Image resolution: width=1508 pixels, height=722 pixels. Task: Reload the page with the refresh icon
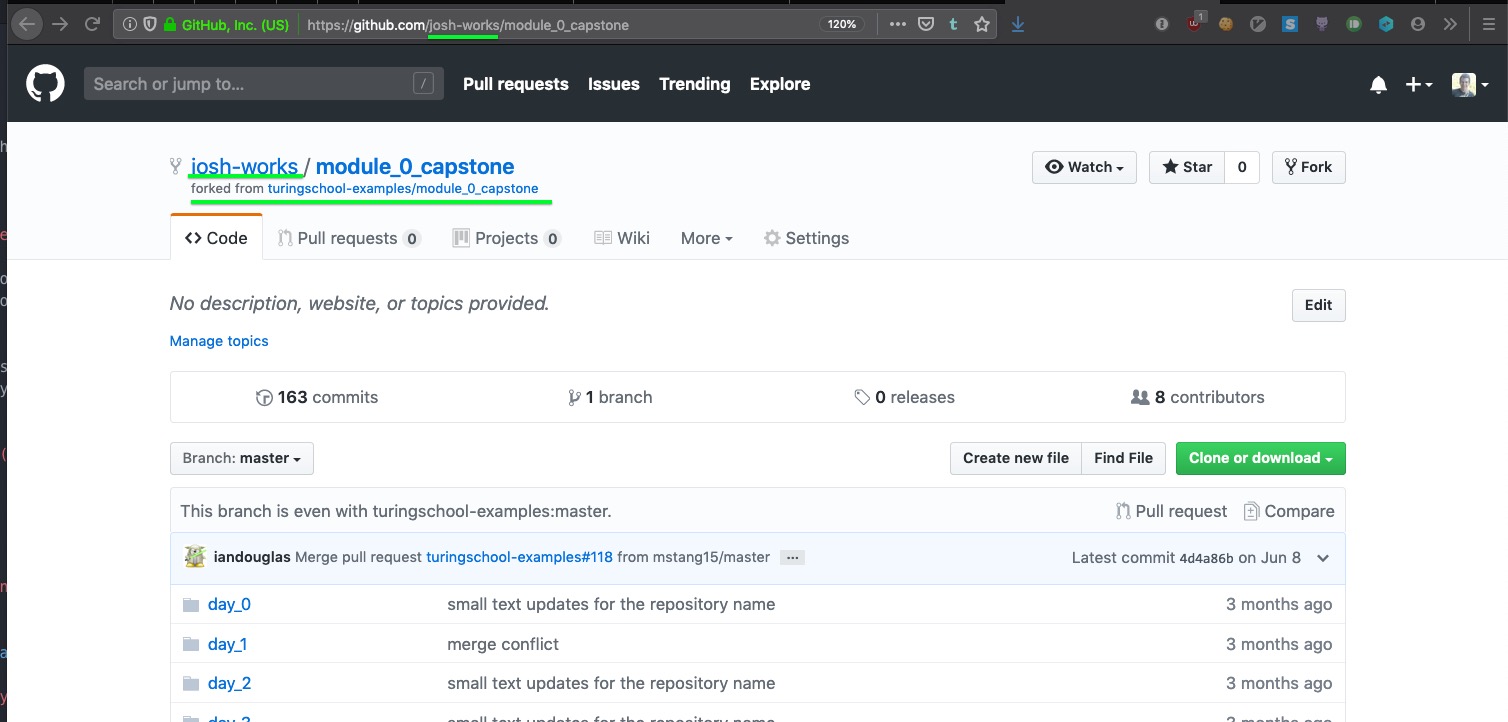[x=93, y=24]
